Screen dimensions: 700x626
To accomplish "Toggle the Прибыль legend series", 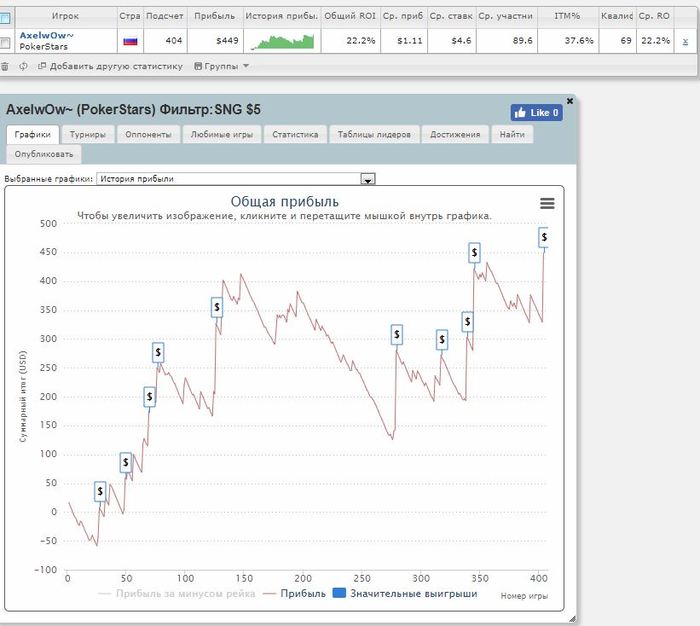I will point(295,594).
